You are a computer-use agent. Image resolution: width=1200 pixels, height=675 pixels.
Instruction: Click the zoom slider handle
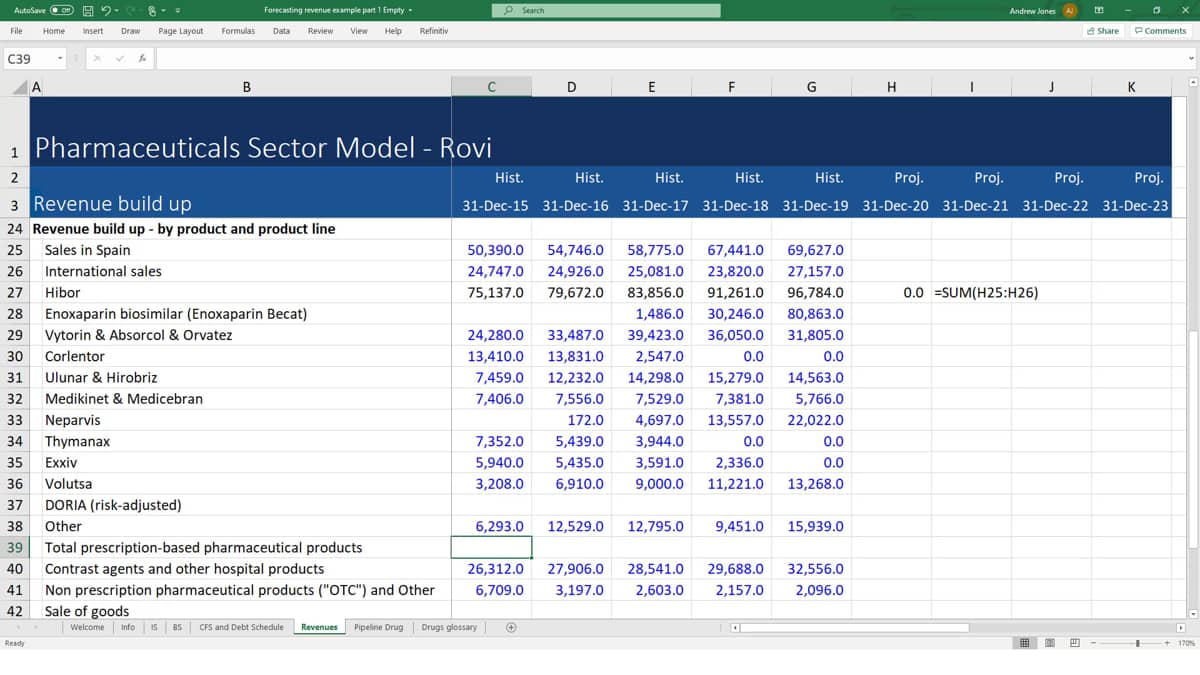[1138, 643]
